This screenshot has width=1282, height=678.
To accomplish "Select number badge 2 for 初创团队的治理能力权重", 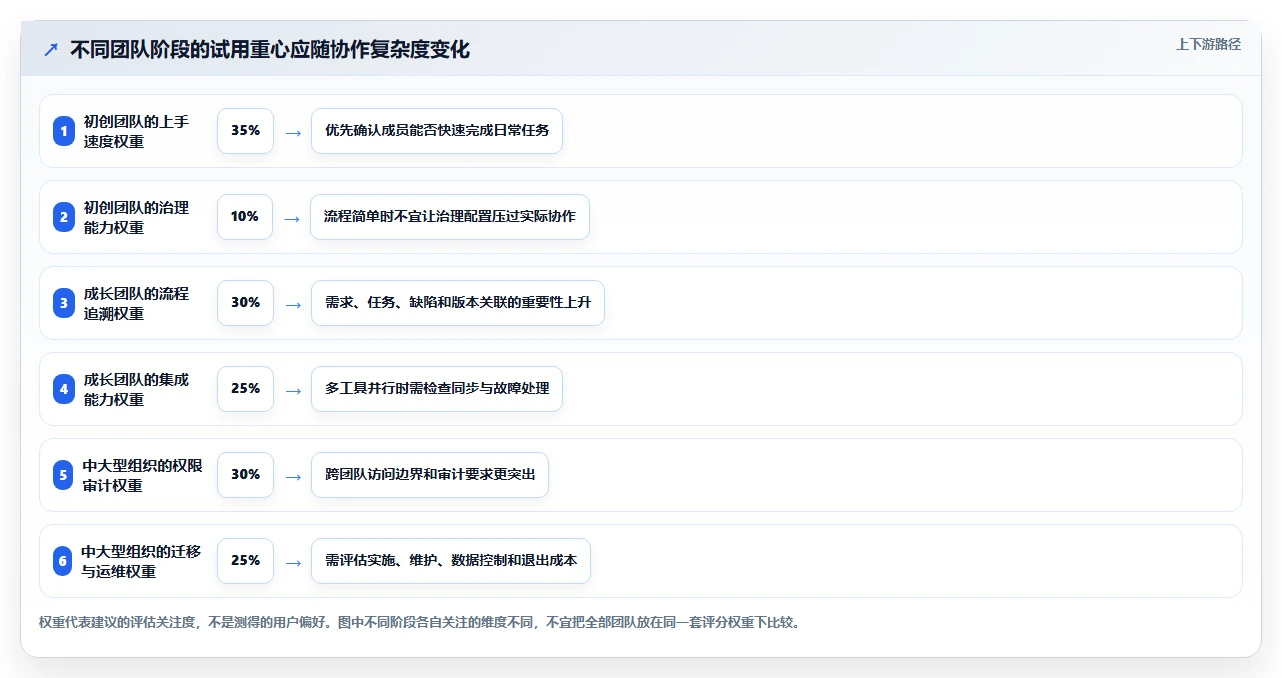I will click(x=64, y=217).
